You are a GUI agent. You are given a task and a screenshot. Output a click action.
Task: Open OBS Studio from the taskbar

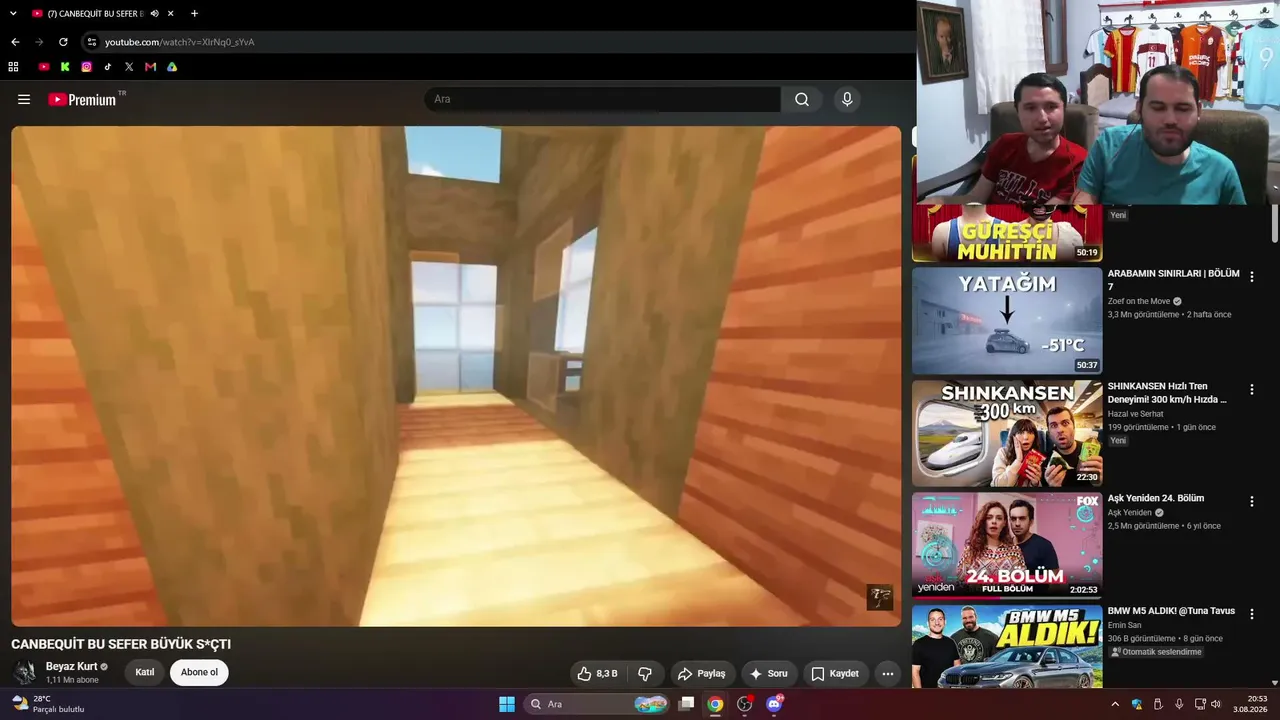tap(744, 704)
